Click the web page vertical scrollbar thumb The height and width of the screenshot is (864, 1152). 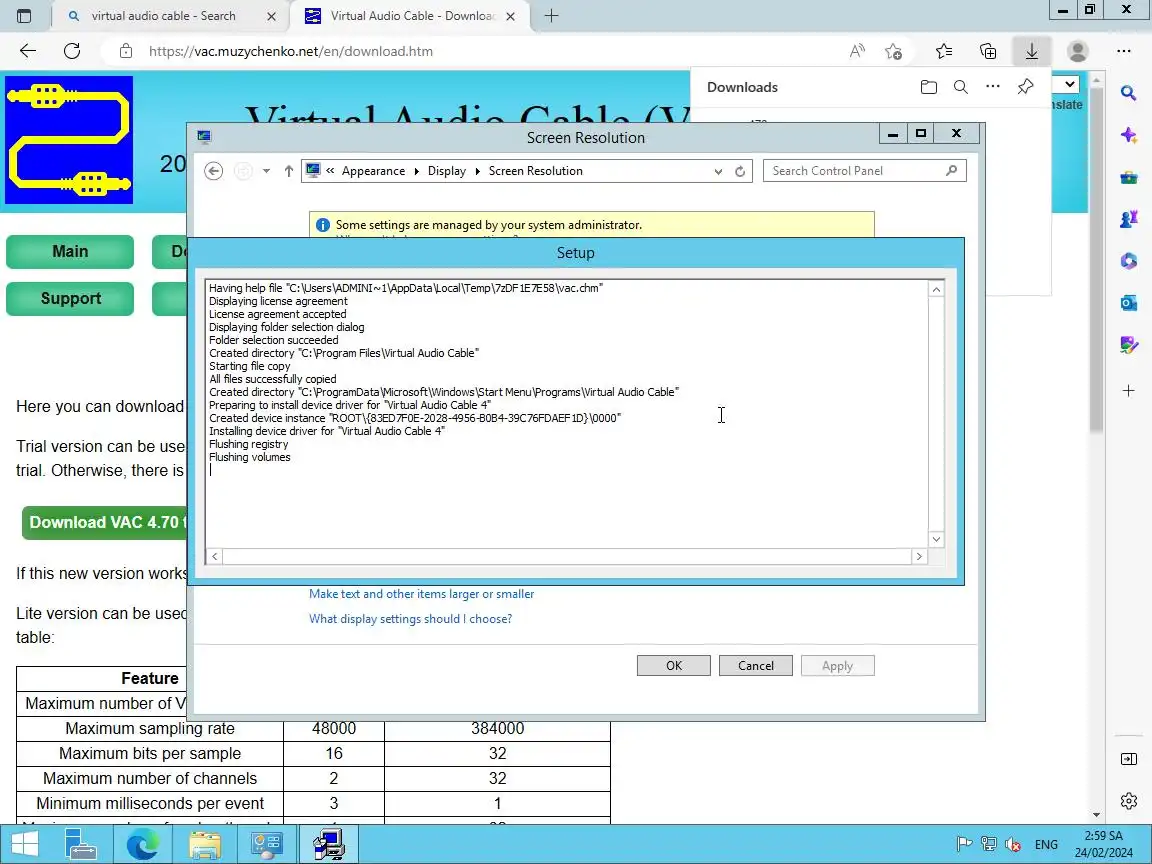point(1096,261)
